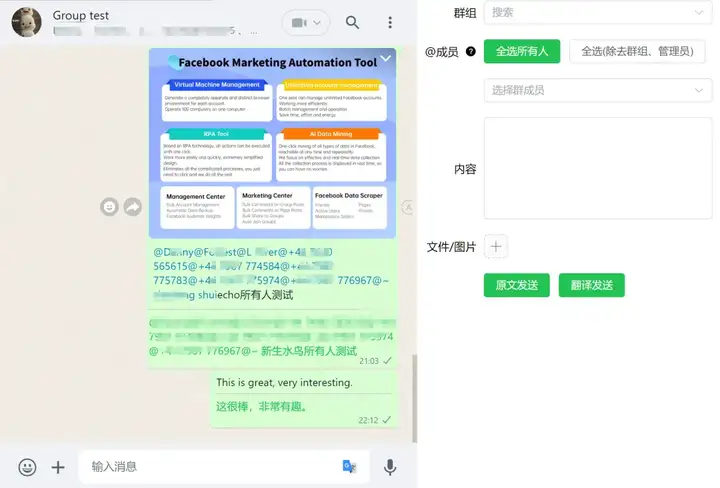
Task: Open the Group test chat title
Action: pos(81,15)
